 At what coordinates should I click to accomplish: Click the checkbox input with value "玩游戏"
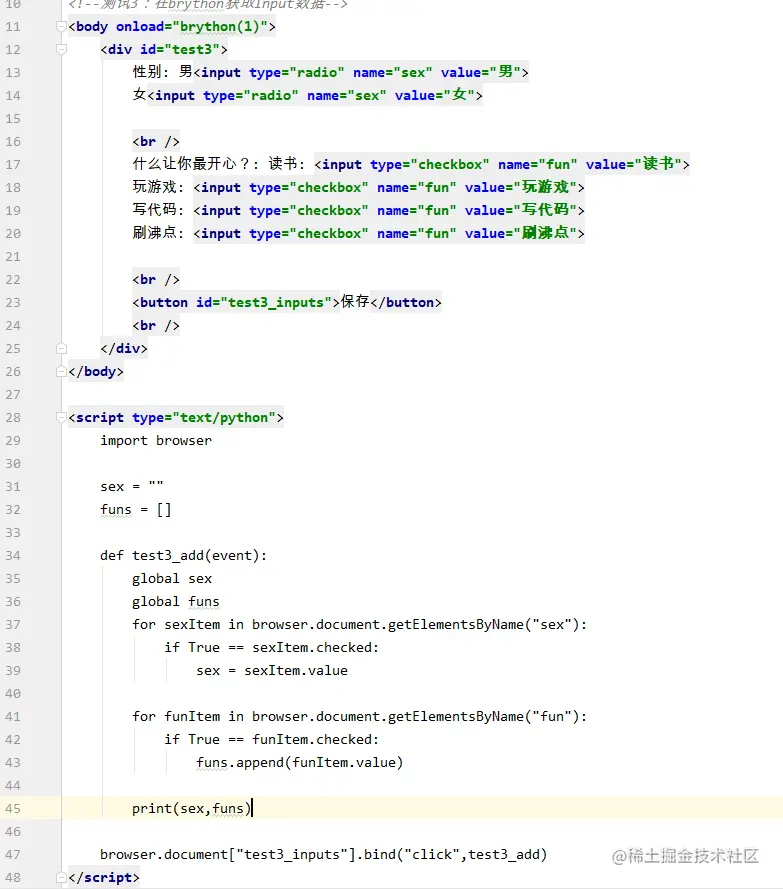389,188
